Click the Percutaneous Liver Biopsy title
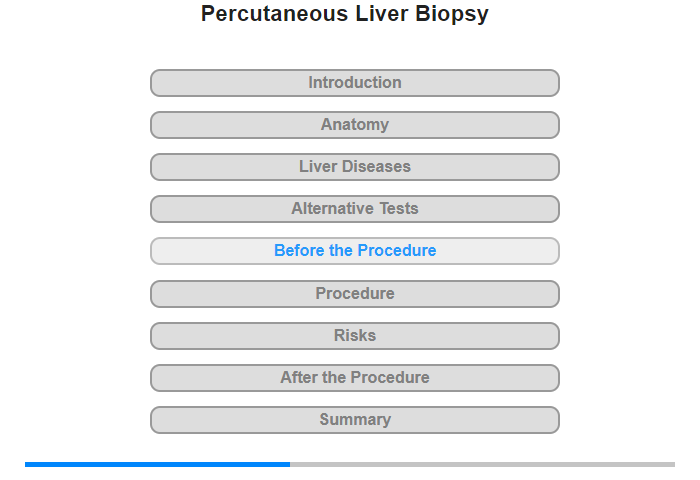 (345, 14)
